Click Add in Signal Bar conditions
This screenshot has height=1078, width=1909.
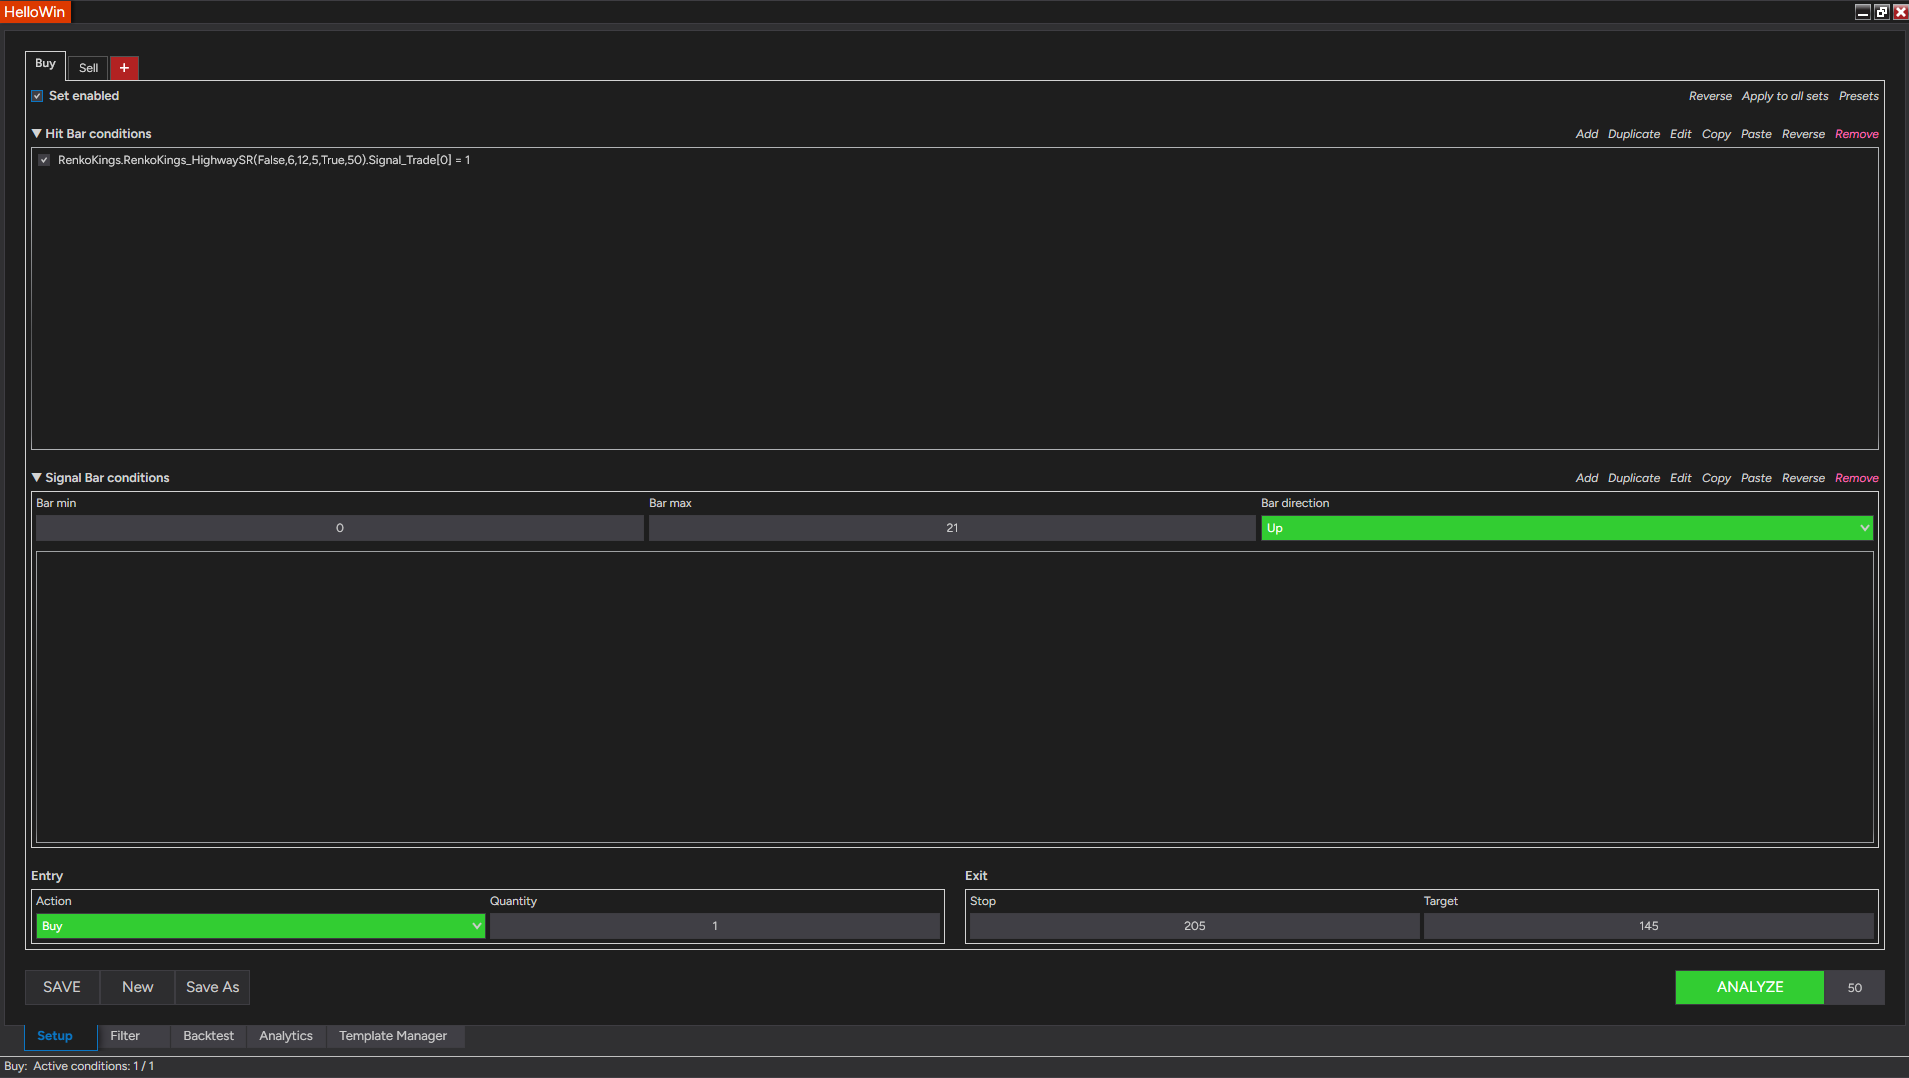tap(1587, 478)
